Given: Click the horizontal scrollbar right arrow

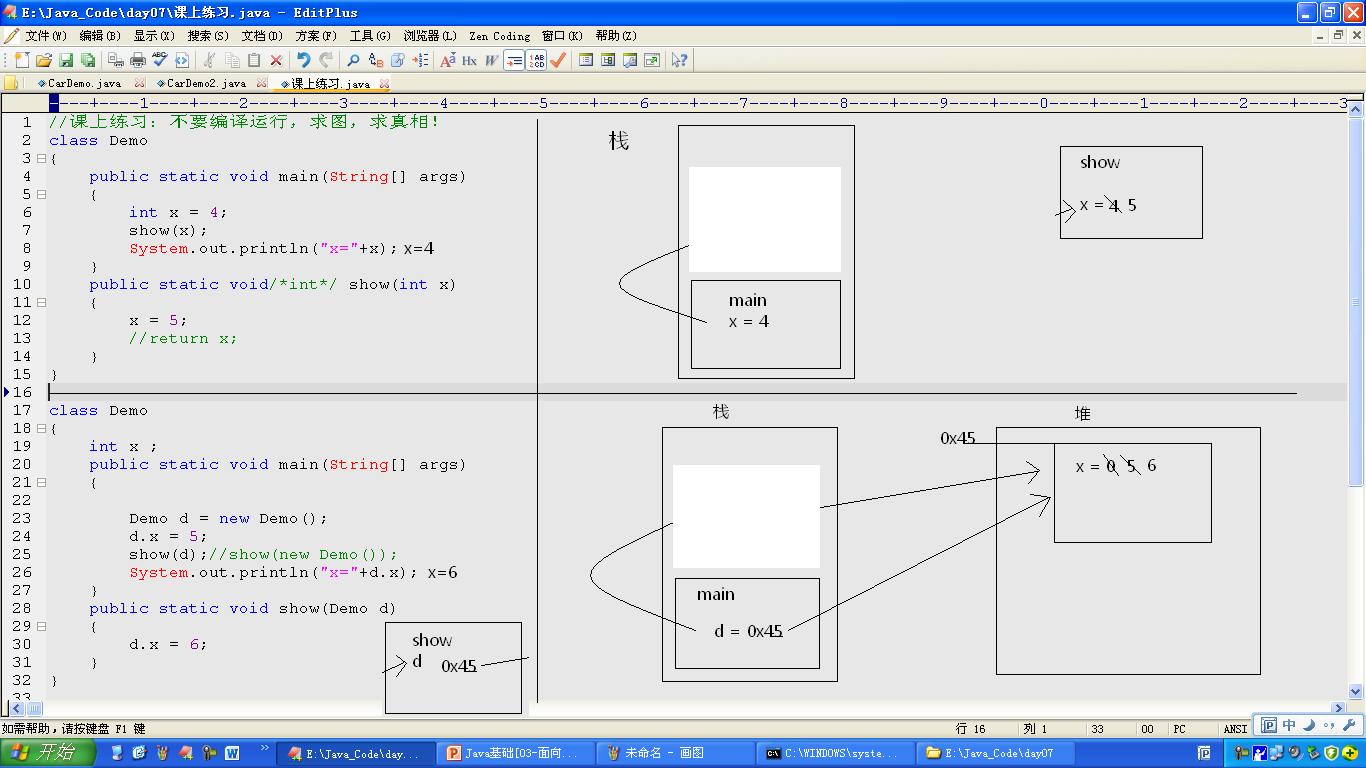Looking at the screenshot, I should (1339, 708).
